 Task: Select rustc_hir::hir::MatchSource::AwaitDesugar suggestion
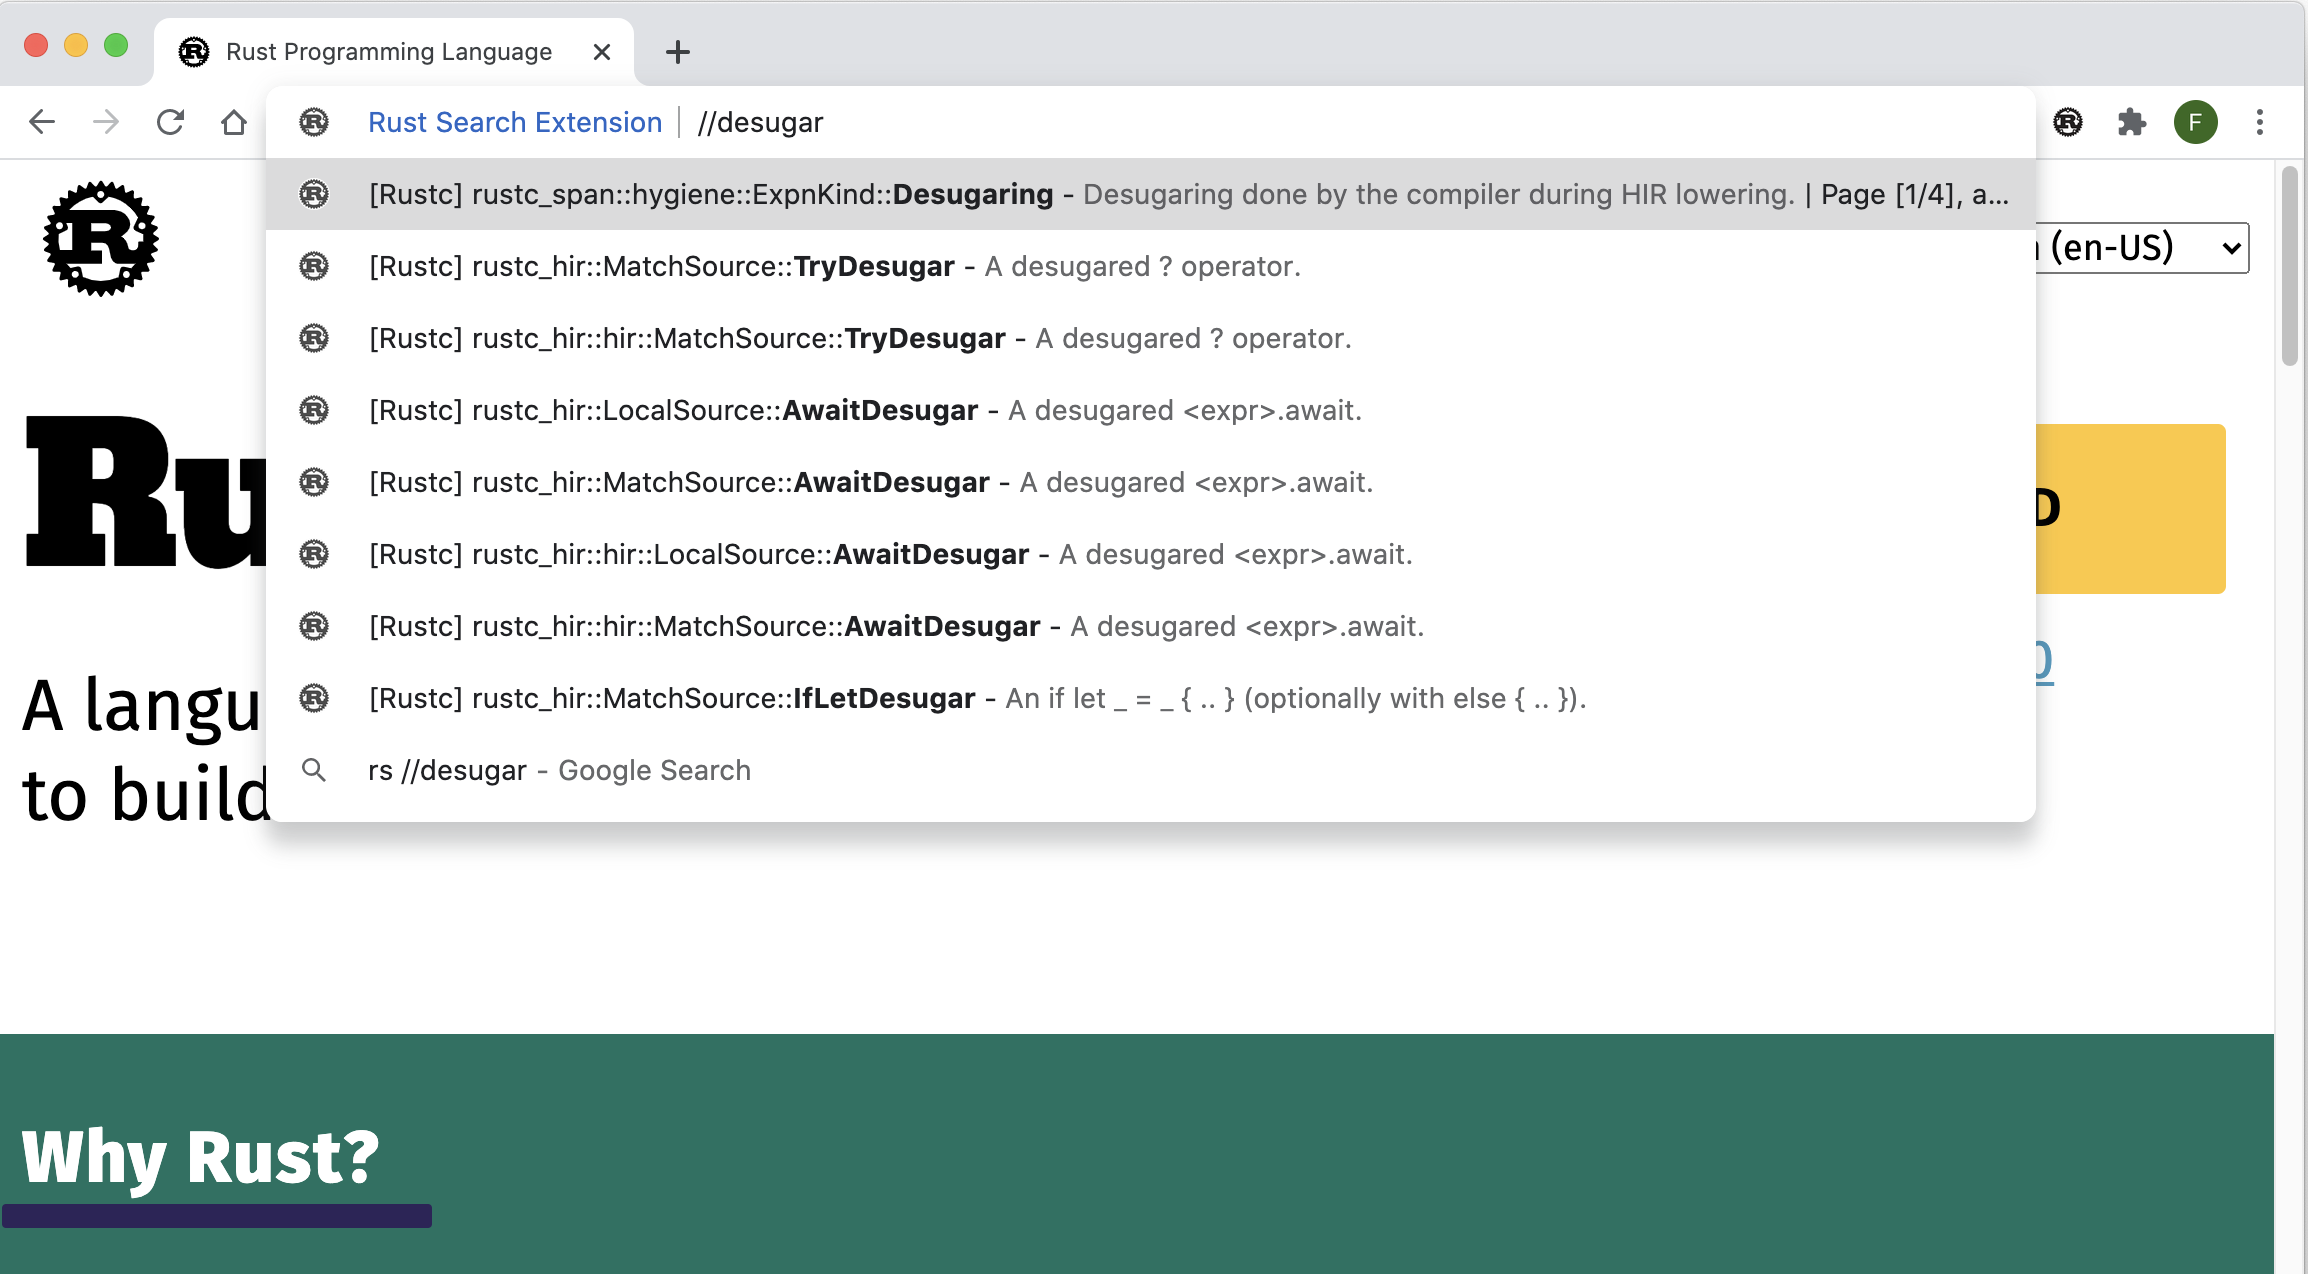[1151, 626]
